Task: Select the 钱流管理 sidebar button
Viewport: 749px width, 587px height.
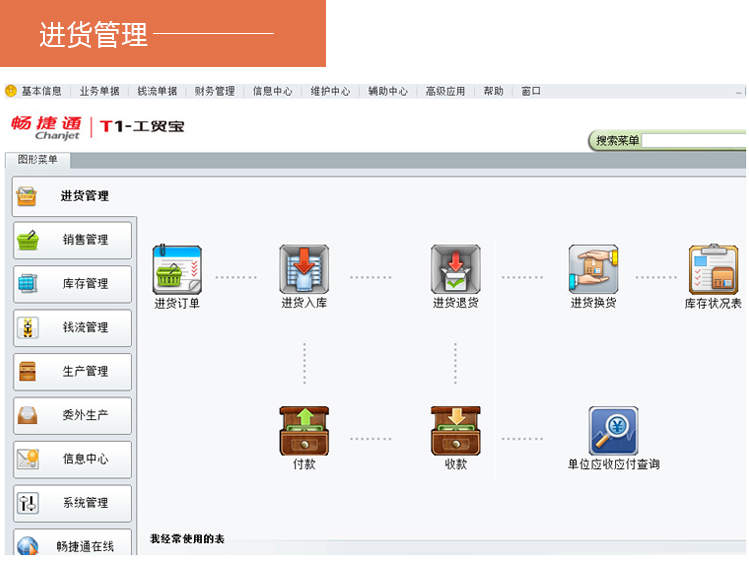Action: pyautogui.click(x=73, y=328)
